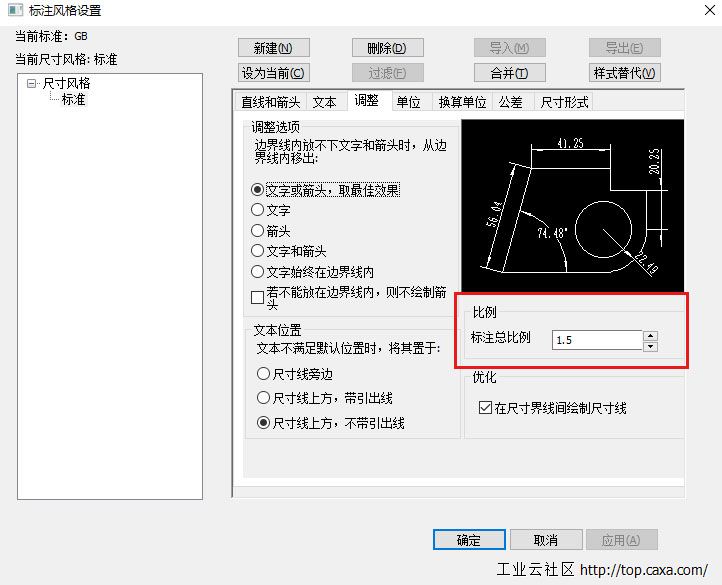Switch to the 尺寸形式 tab

pos(564,102)
